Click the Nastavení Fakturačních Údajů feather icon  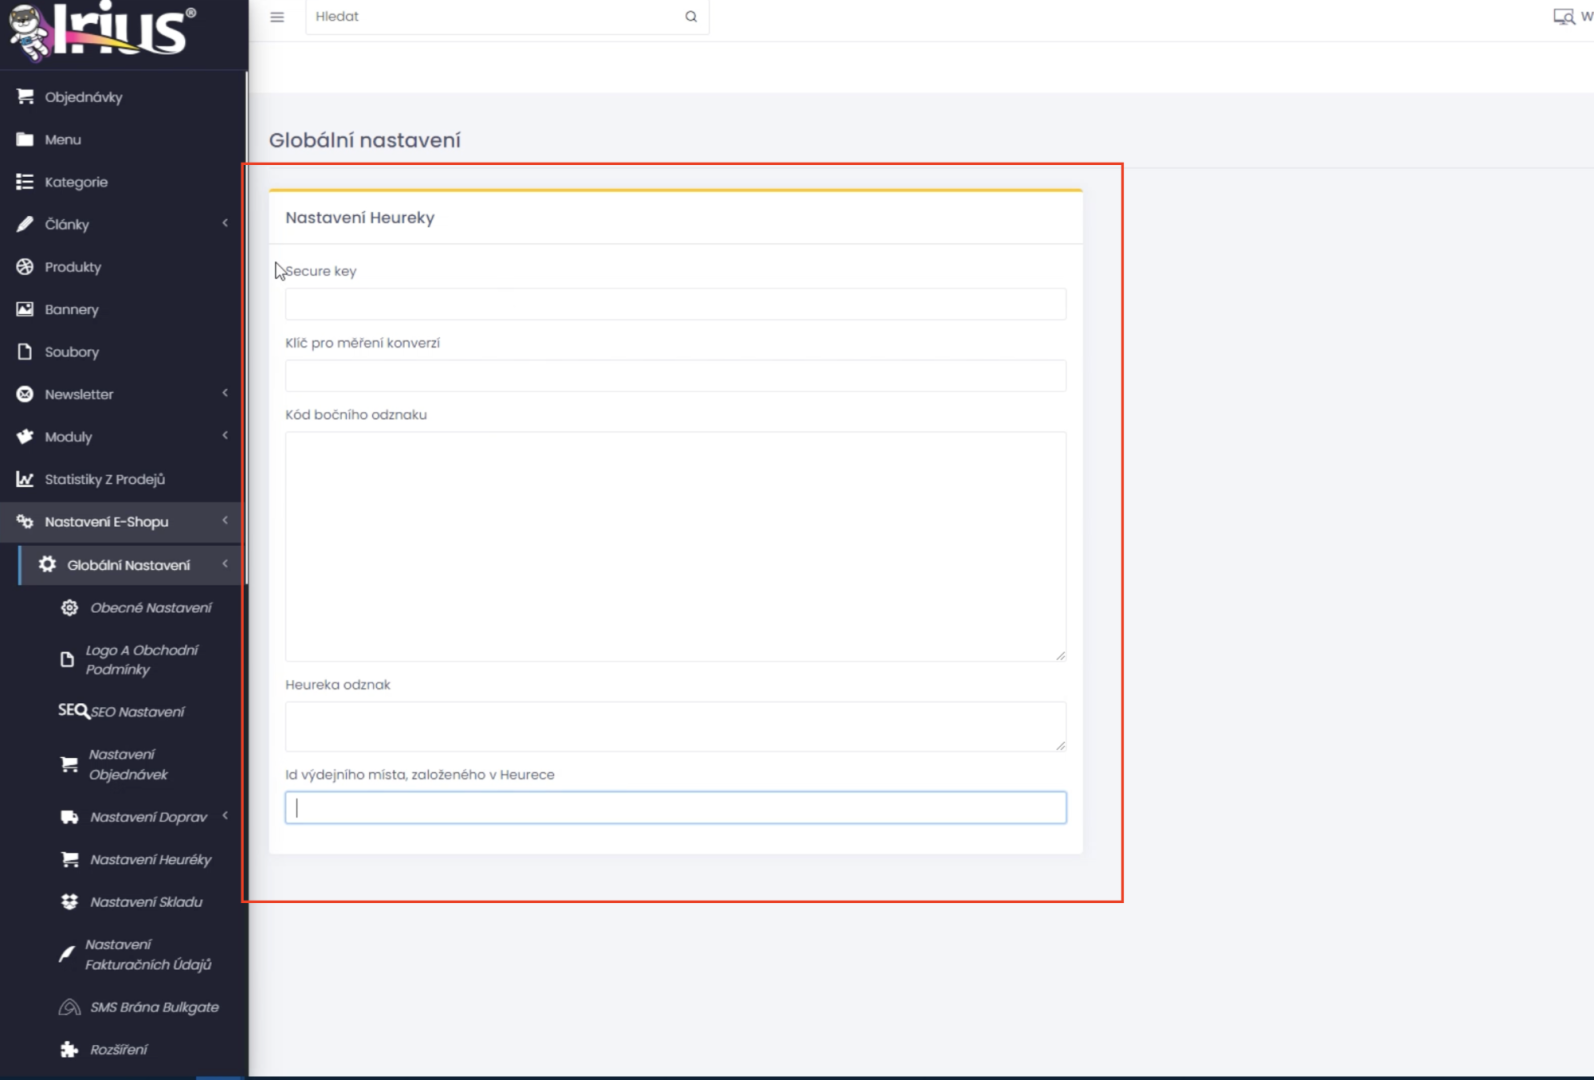pos(66,954)
